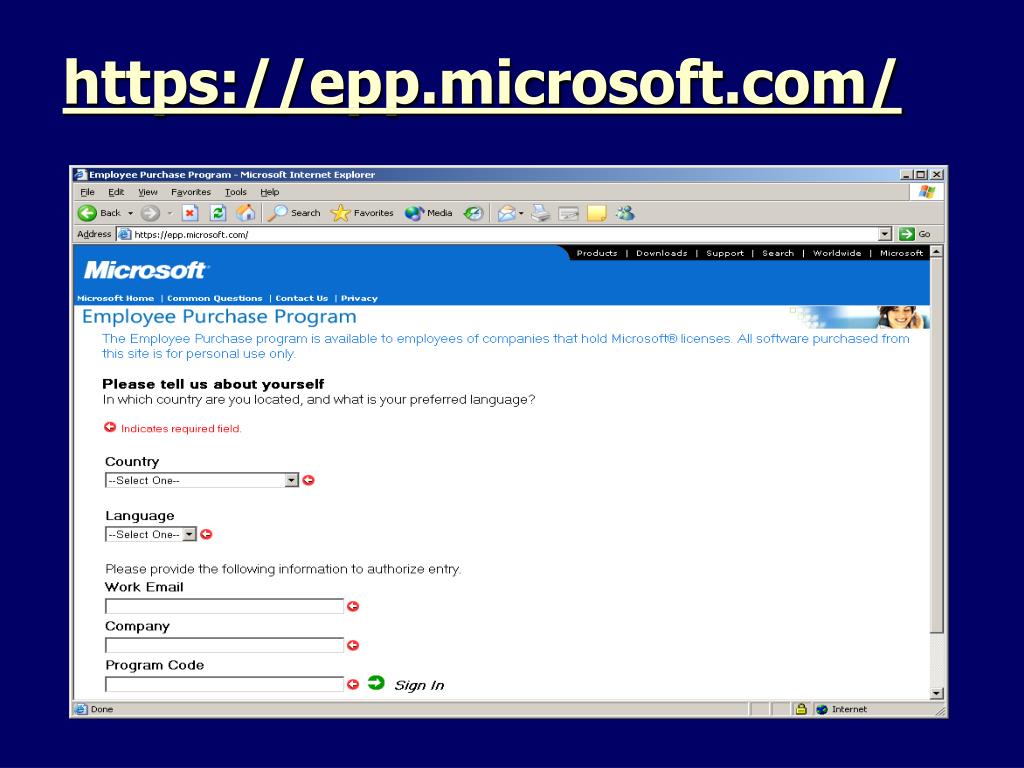Image resolution: width=1024 pixels, height=768 pixels.
Task: Click the 'Done' status bar text
Action: (102, 709)
